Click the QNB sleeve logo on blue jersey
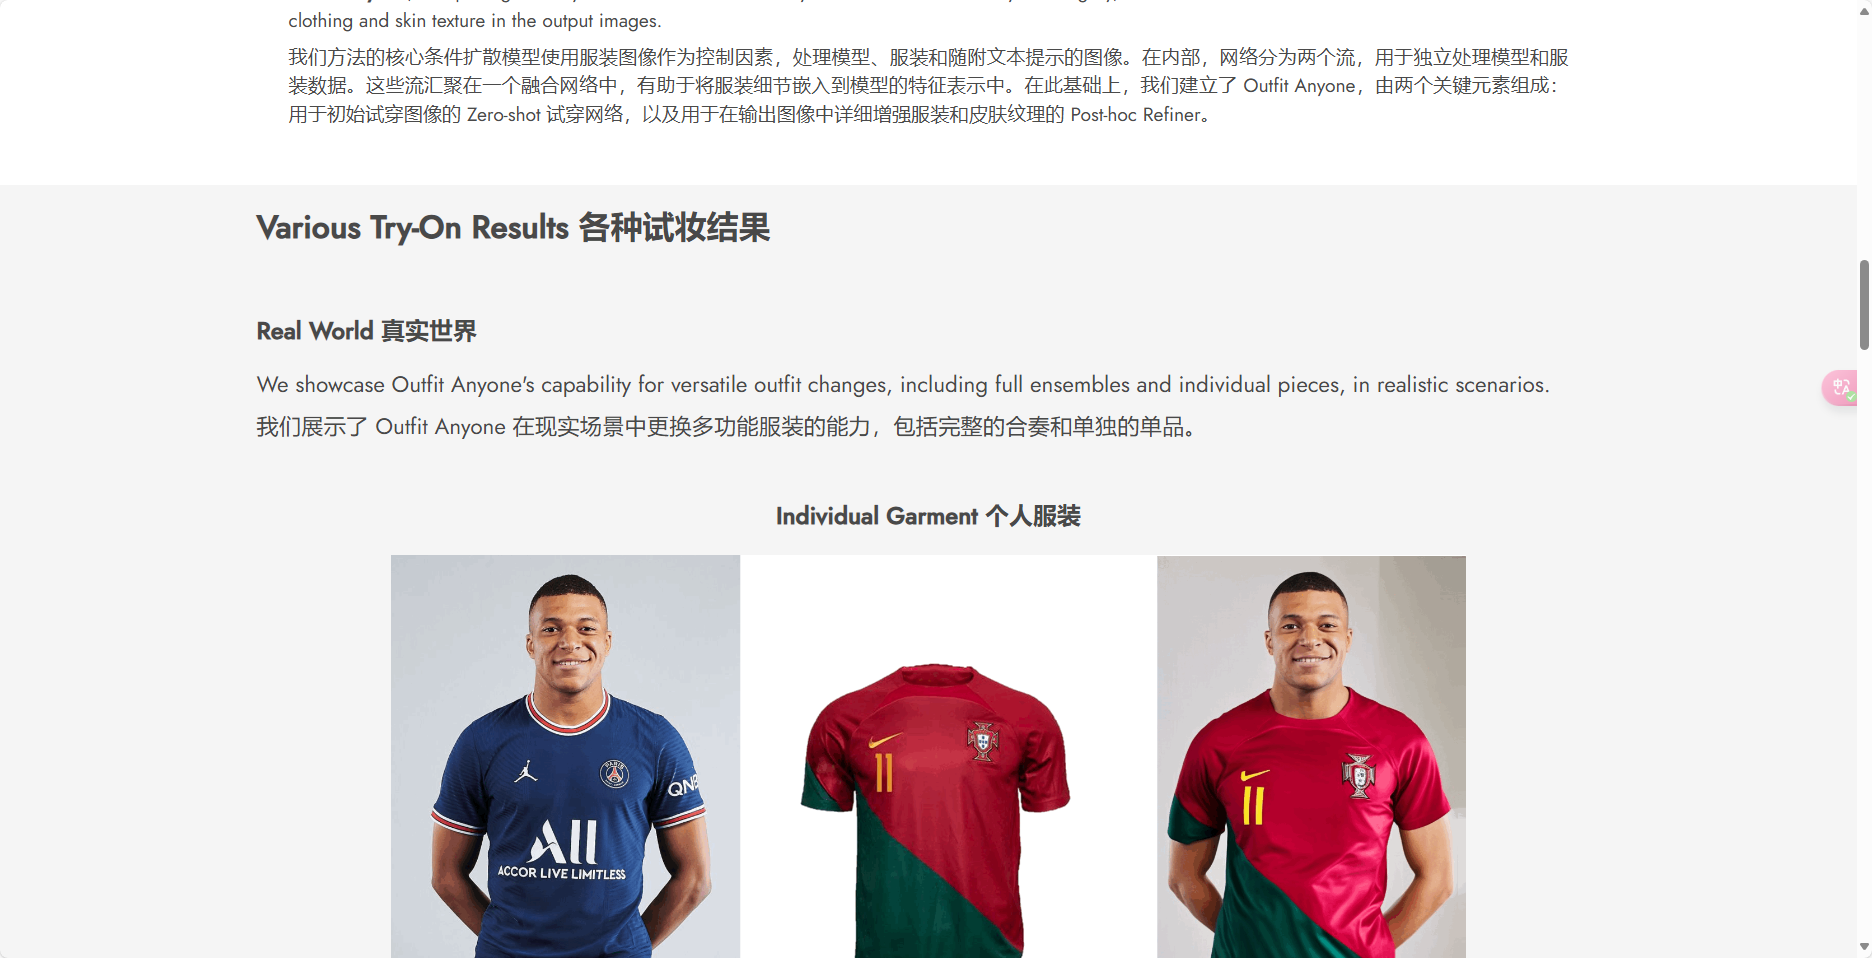The height and width of the screenshot is (958, 1872). [x=683, y=787]
